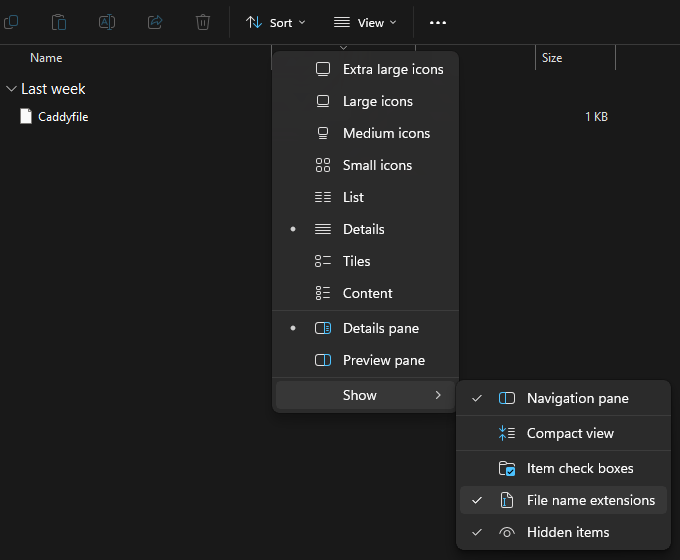
Task: Enable Item check boxes
Action: click(563, 468)
